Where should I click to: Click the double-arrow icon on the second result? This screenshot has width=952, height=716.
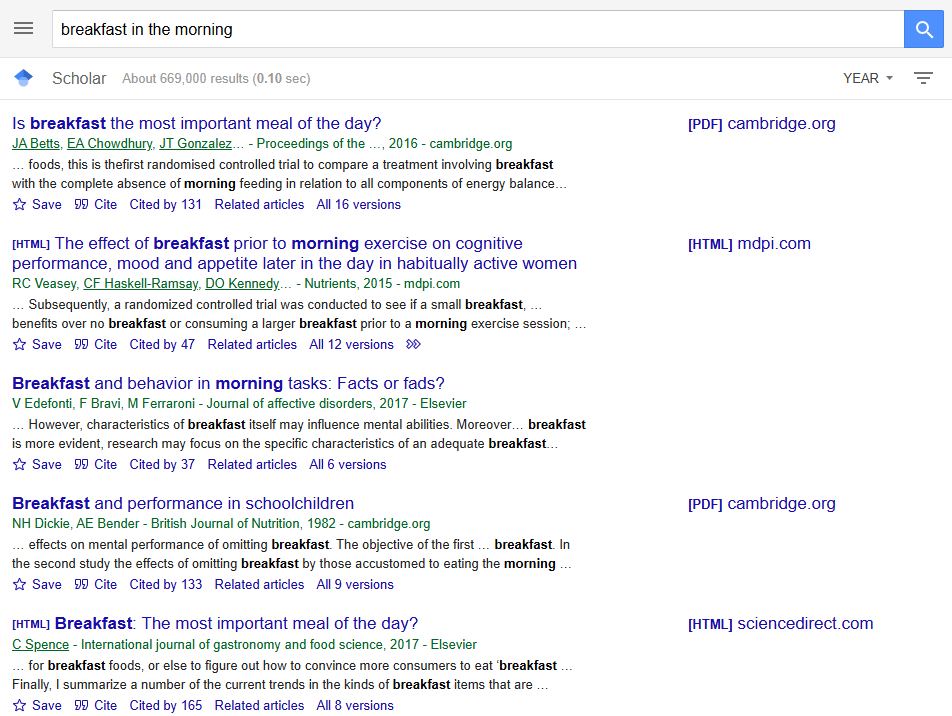click(412, 343)
